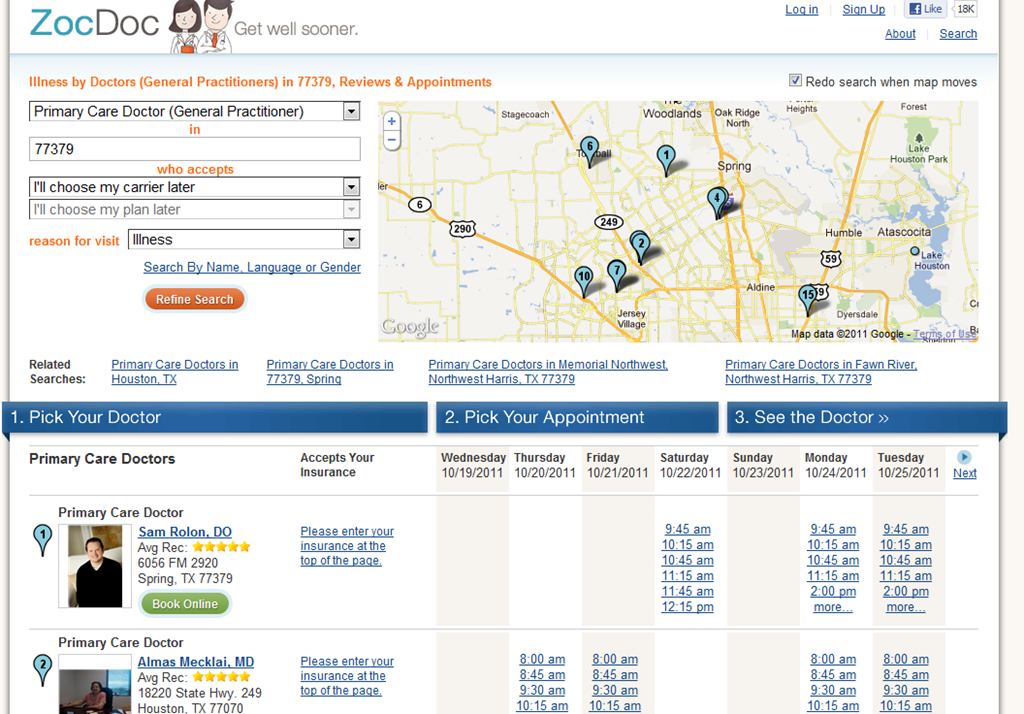Show more Tuesday slots for Sam Rolon

905,607
